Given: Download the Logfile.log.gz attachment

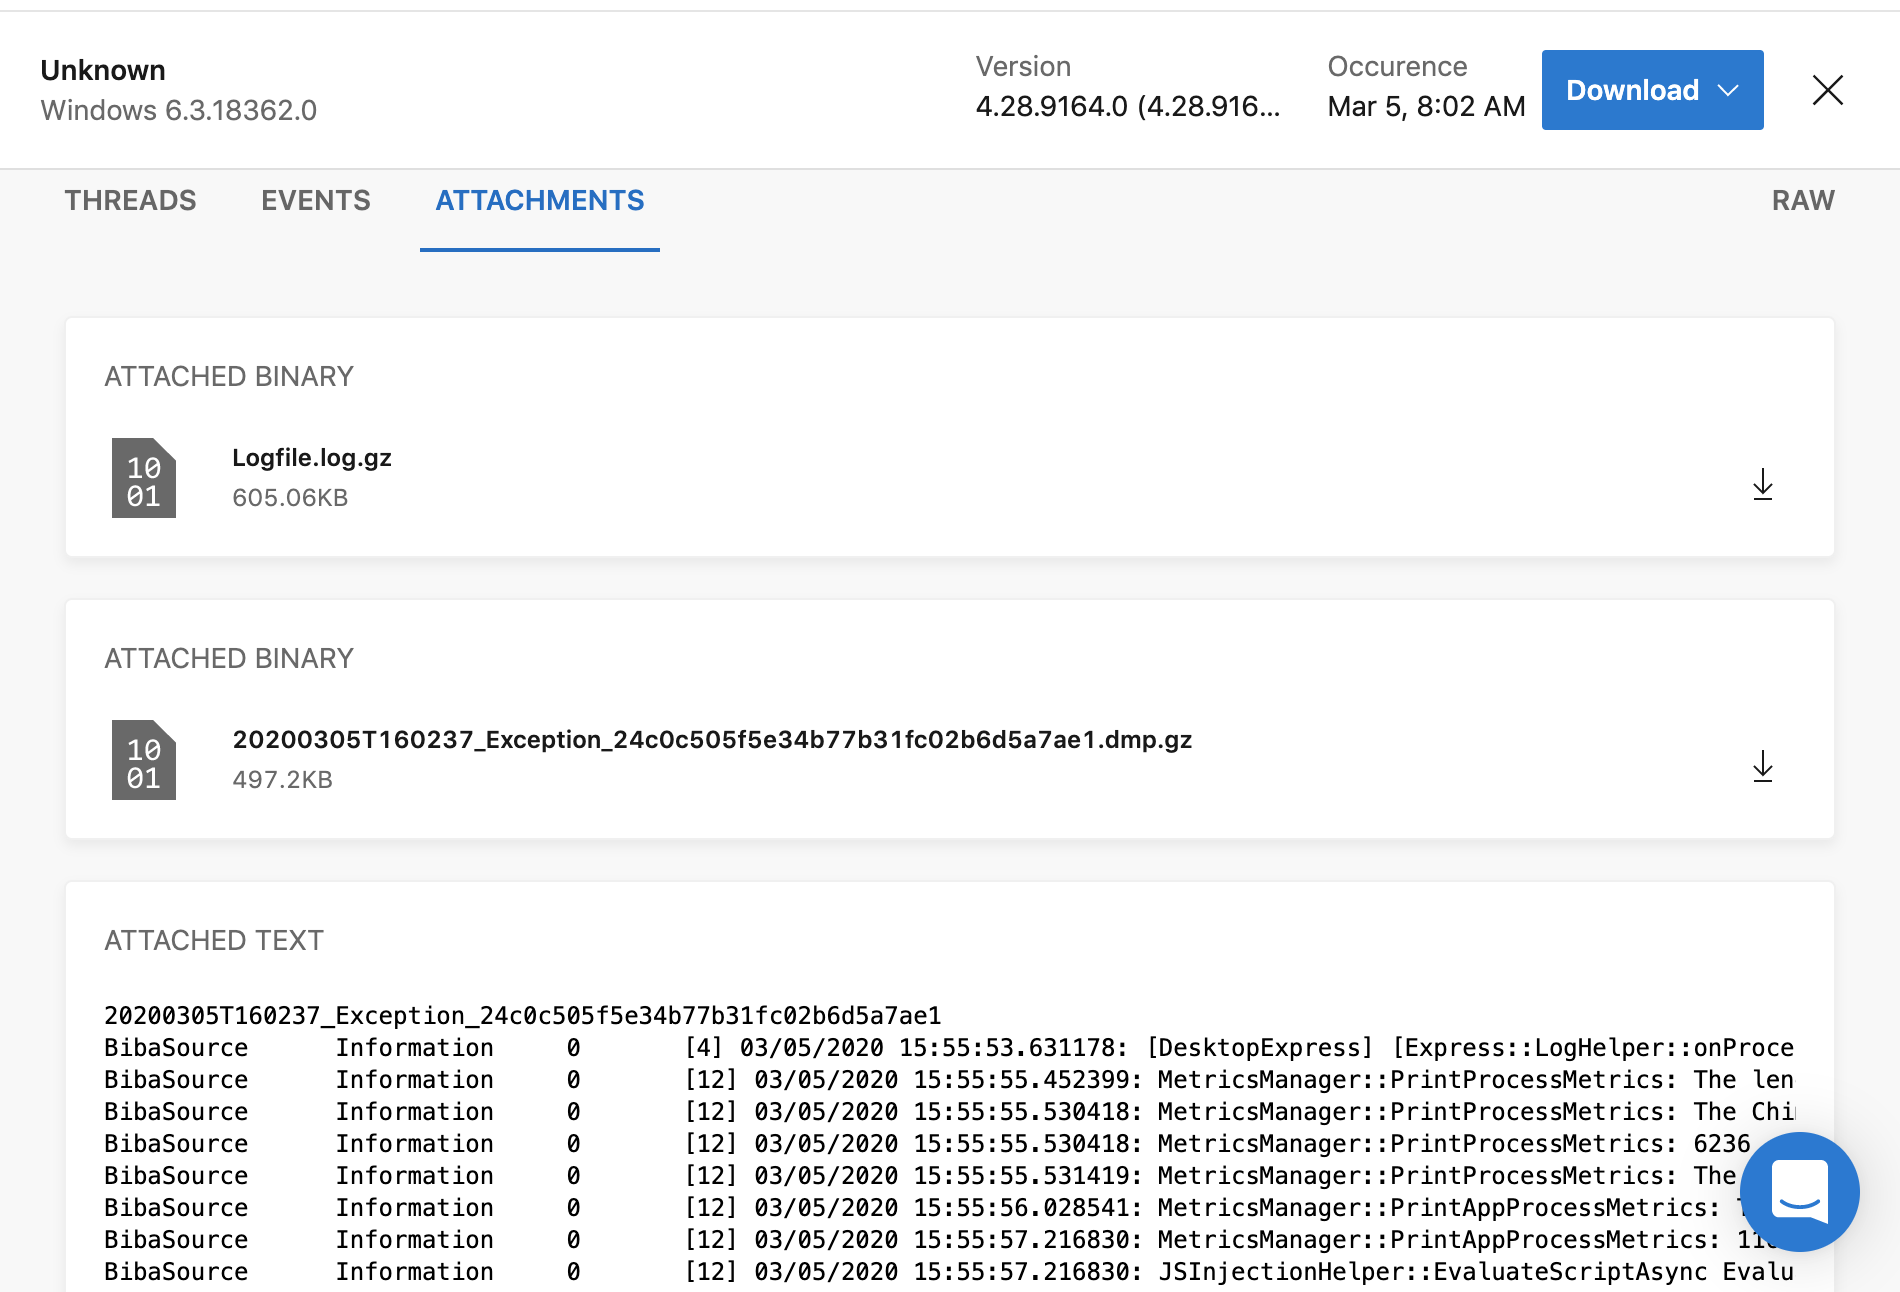Looking at the screenshot, I should (1763, 485).
